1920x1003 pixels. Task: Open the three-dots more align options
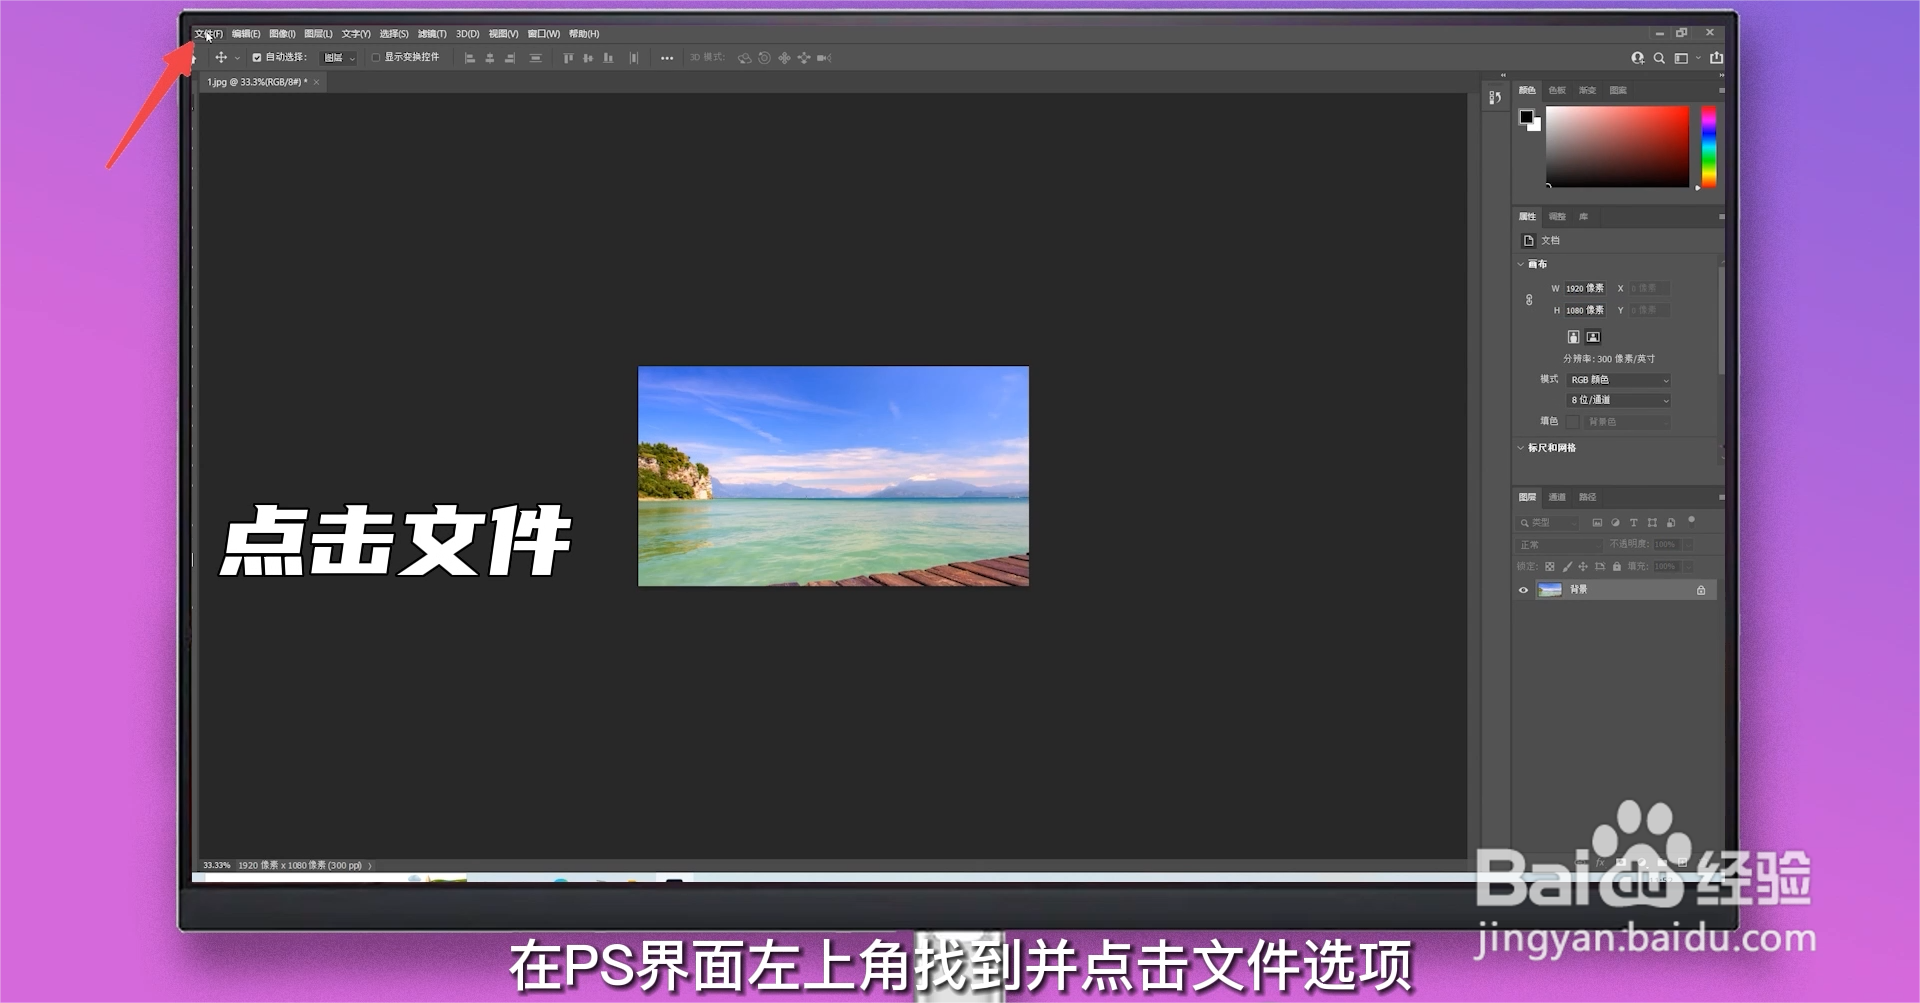[667, 58]
